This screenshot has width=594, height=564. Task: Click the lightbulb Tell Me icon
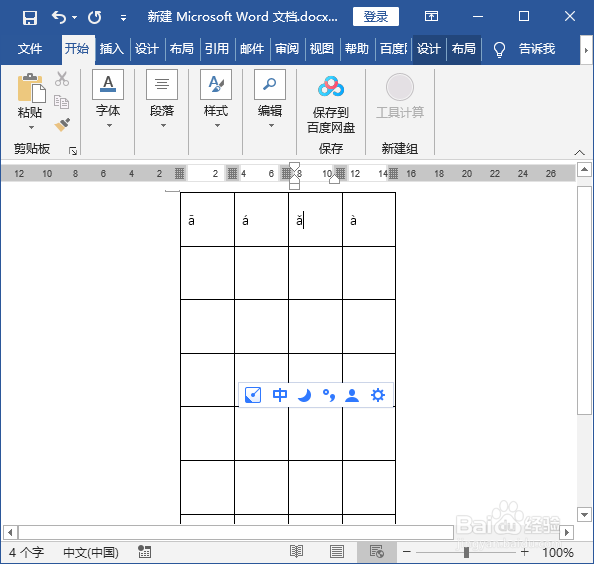(x=499, y=49)
